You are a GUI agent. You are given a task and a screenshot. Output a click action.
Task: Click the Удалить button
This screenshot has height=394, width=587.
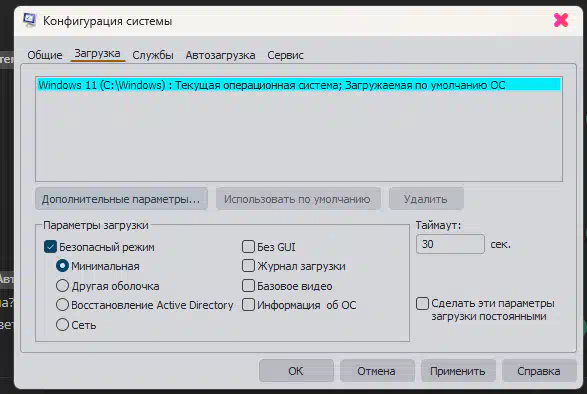pos(426,199)
